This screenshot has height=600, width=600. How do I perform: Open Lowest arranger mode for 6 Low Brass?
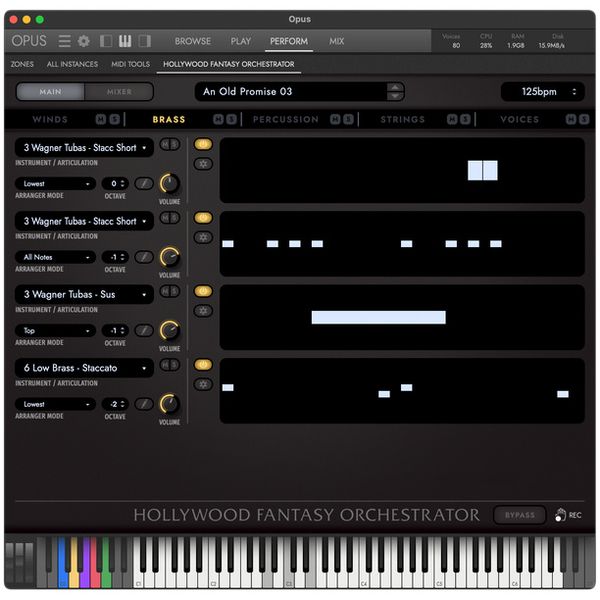55,404
